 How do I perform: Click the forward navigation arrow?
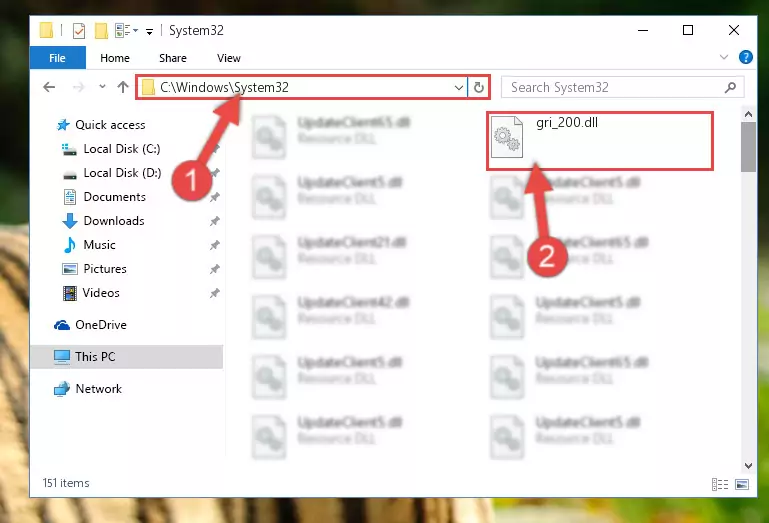pyautogui.click(x=78, y=87)
